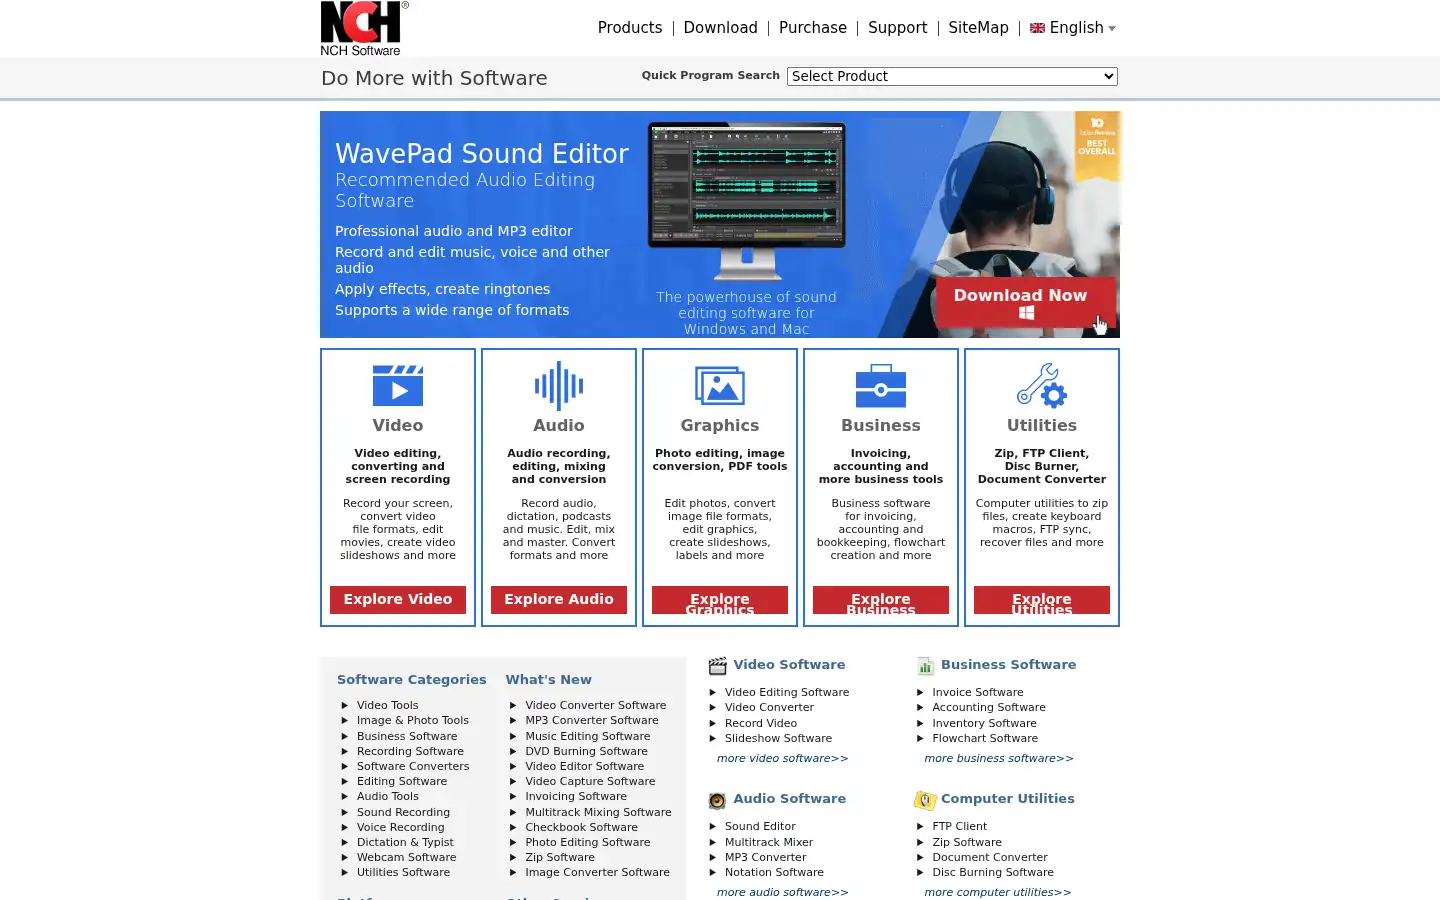Viewport: 1440px width, 900px height.
Task: Open the Dictation & Typist link
Action: click(x=405, y=843)
